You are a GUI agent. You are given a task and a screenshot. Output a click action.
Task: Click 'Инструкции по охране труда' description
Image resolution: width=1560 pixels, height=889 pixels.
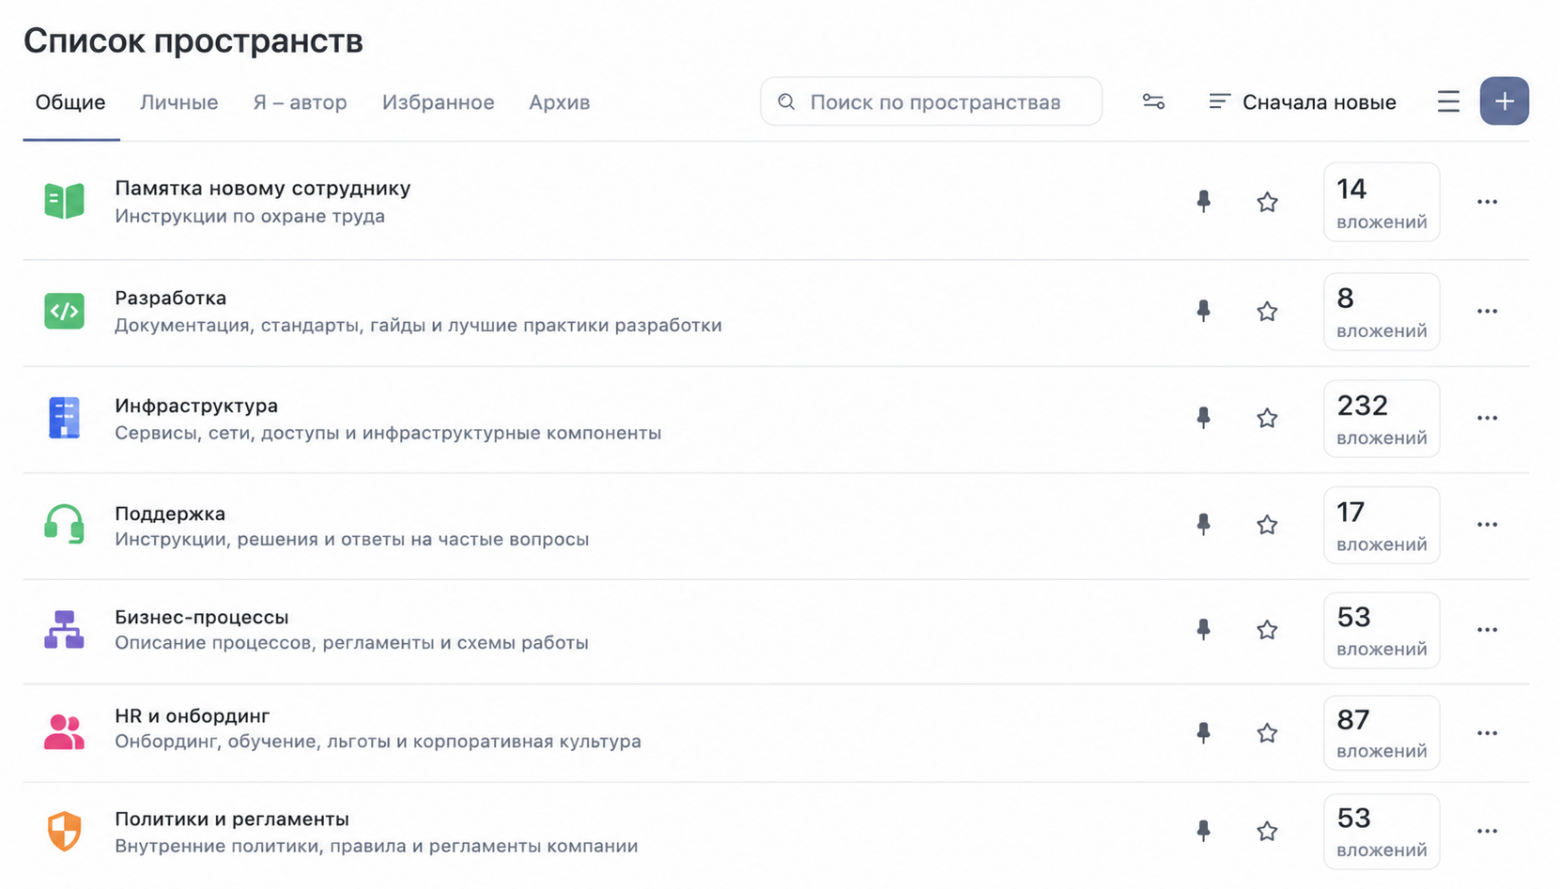click(x=250, y=216)
